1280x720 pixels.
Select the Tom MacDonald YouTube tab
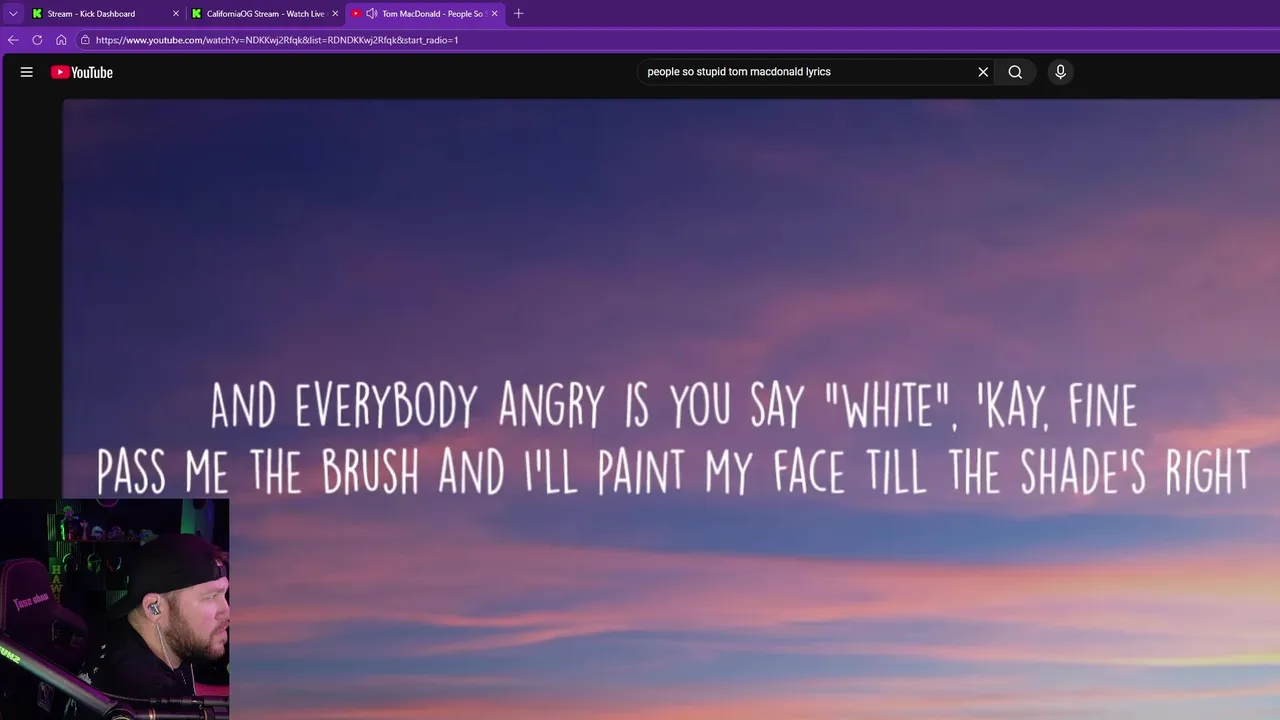pyautogui.click(x=425, y=14)
